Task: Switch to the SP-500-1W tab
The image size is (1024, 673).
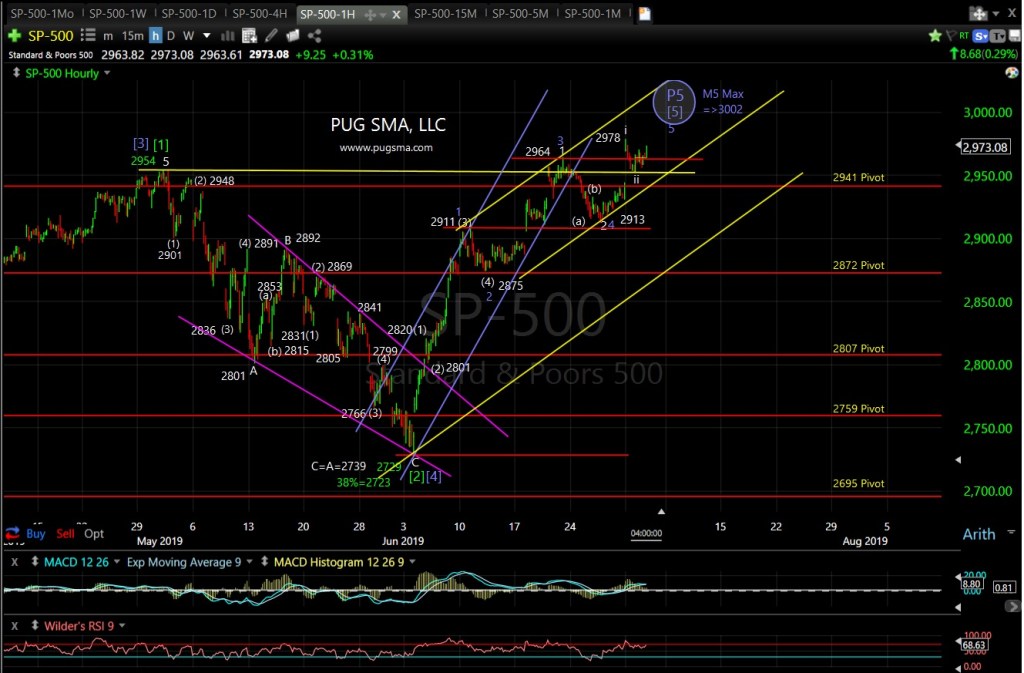Action: tap(118, 14)
